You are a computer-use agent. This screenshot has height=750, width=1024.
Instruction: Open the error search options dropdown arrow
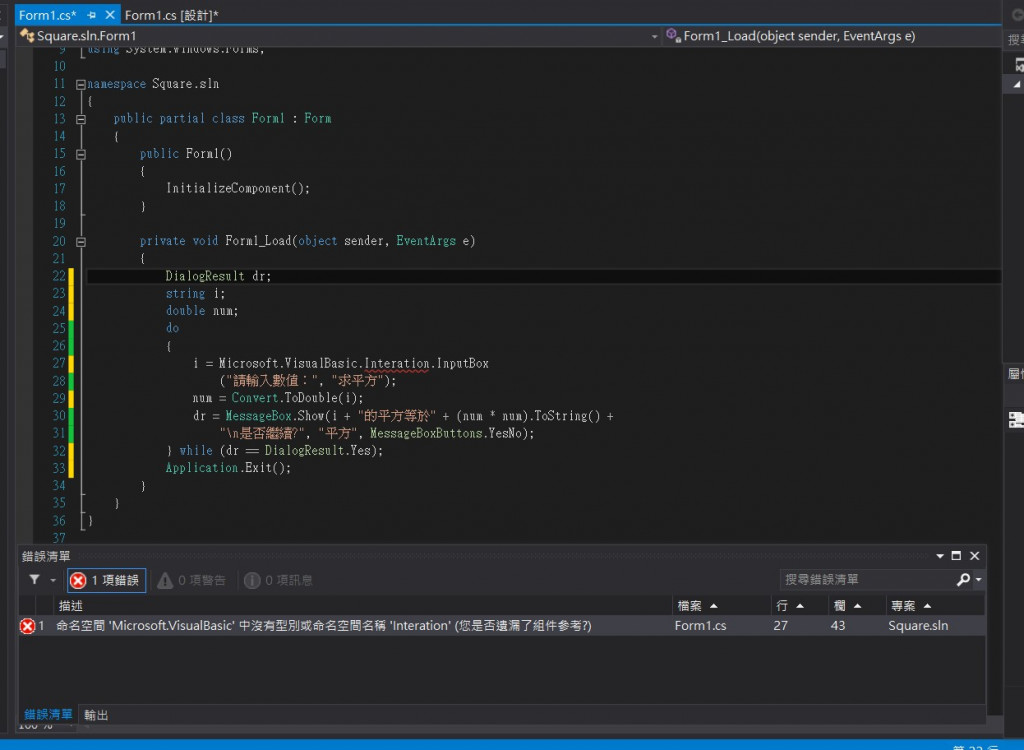(x=978, y=579)
